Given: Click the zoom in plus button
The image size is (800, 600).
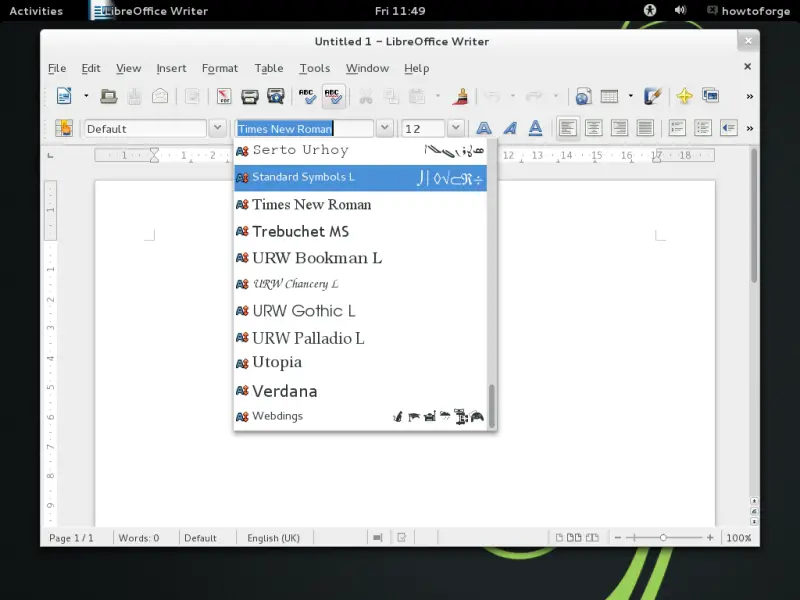Looking at the screenshot, I should [710, 538].
